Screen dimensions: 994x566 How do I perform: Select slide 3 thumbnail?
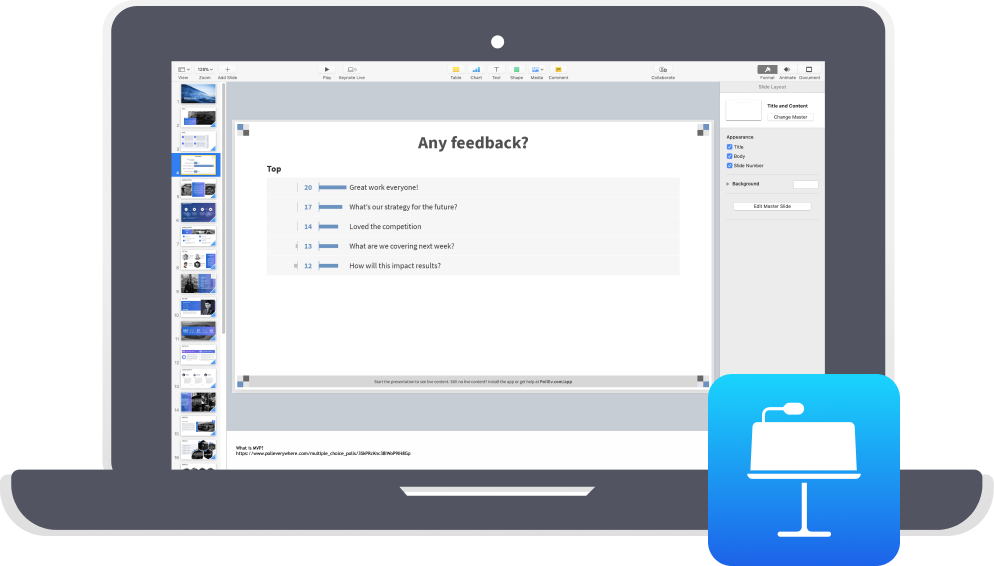tap(198, 141)
